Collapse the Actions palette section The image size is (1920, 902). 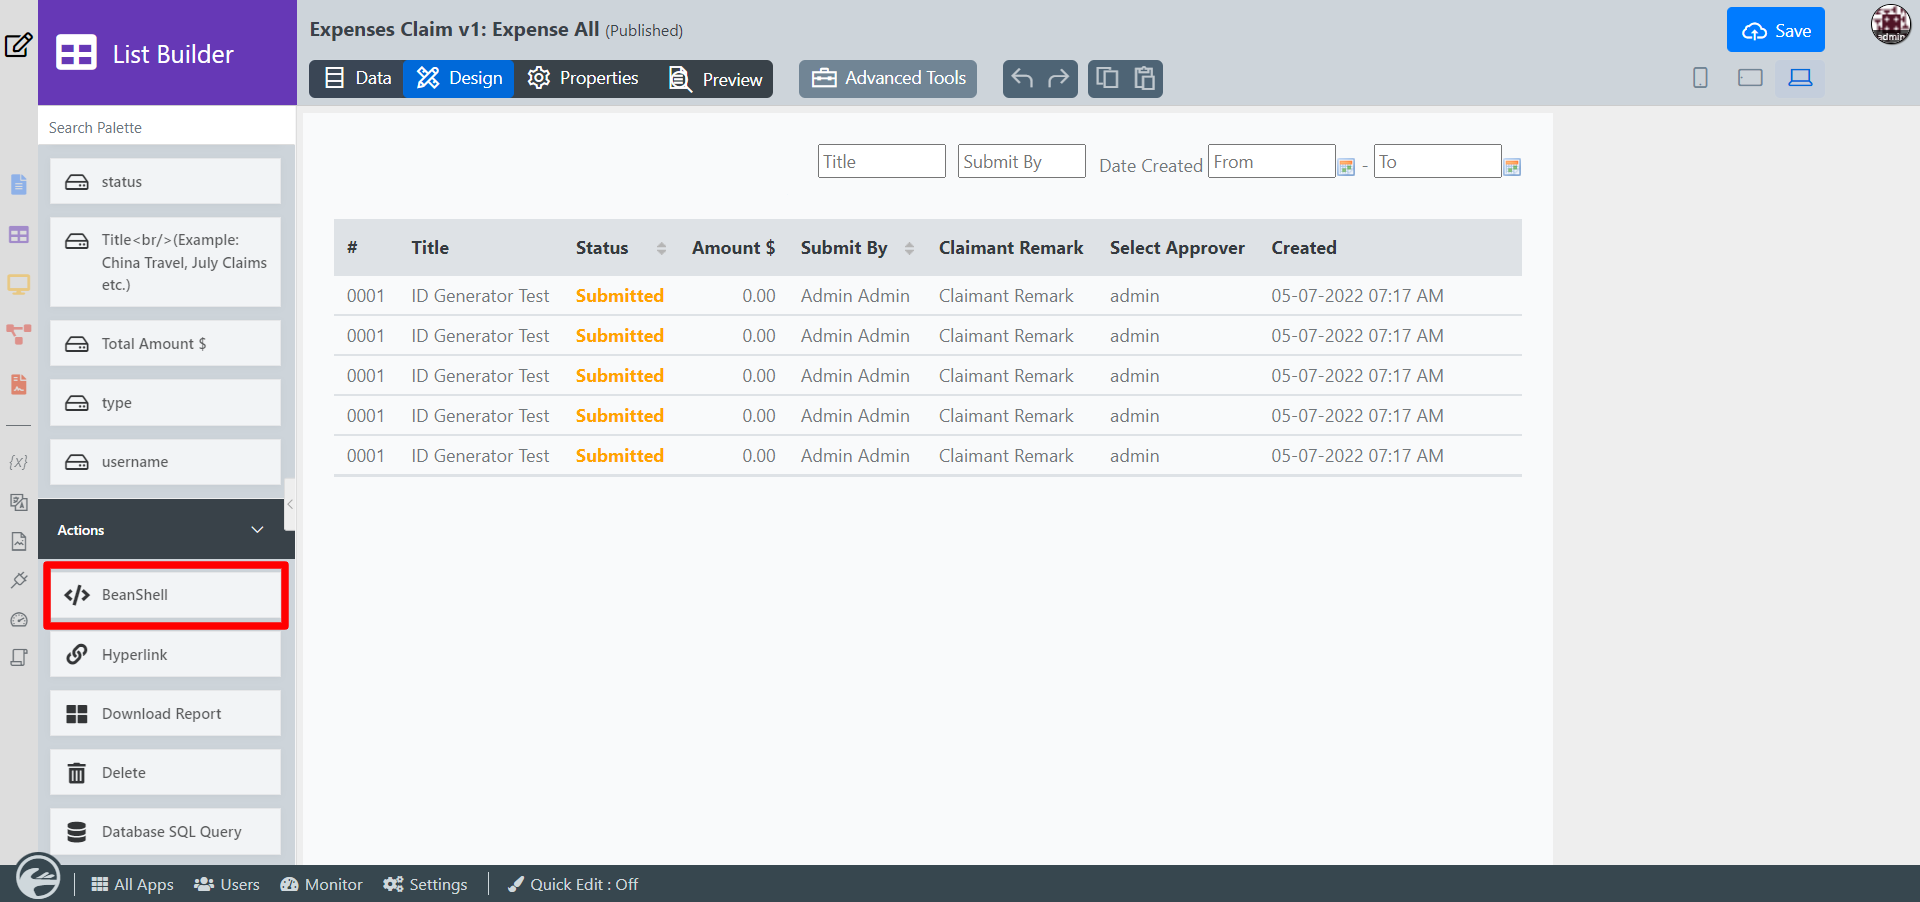(257, 530)
